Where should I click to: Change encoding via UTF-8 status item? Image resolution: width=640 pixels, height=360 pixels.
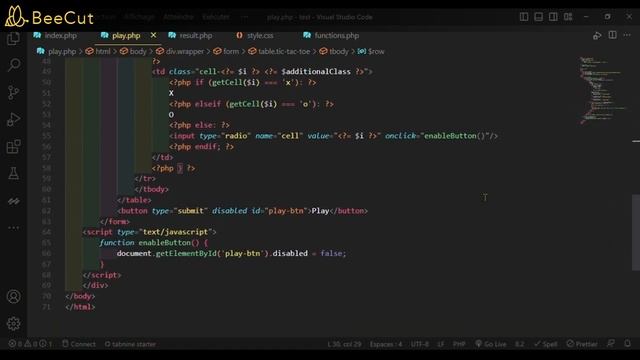[x=420, y=344]
